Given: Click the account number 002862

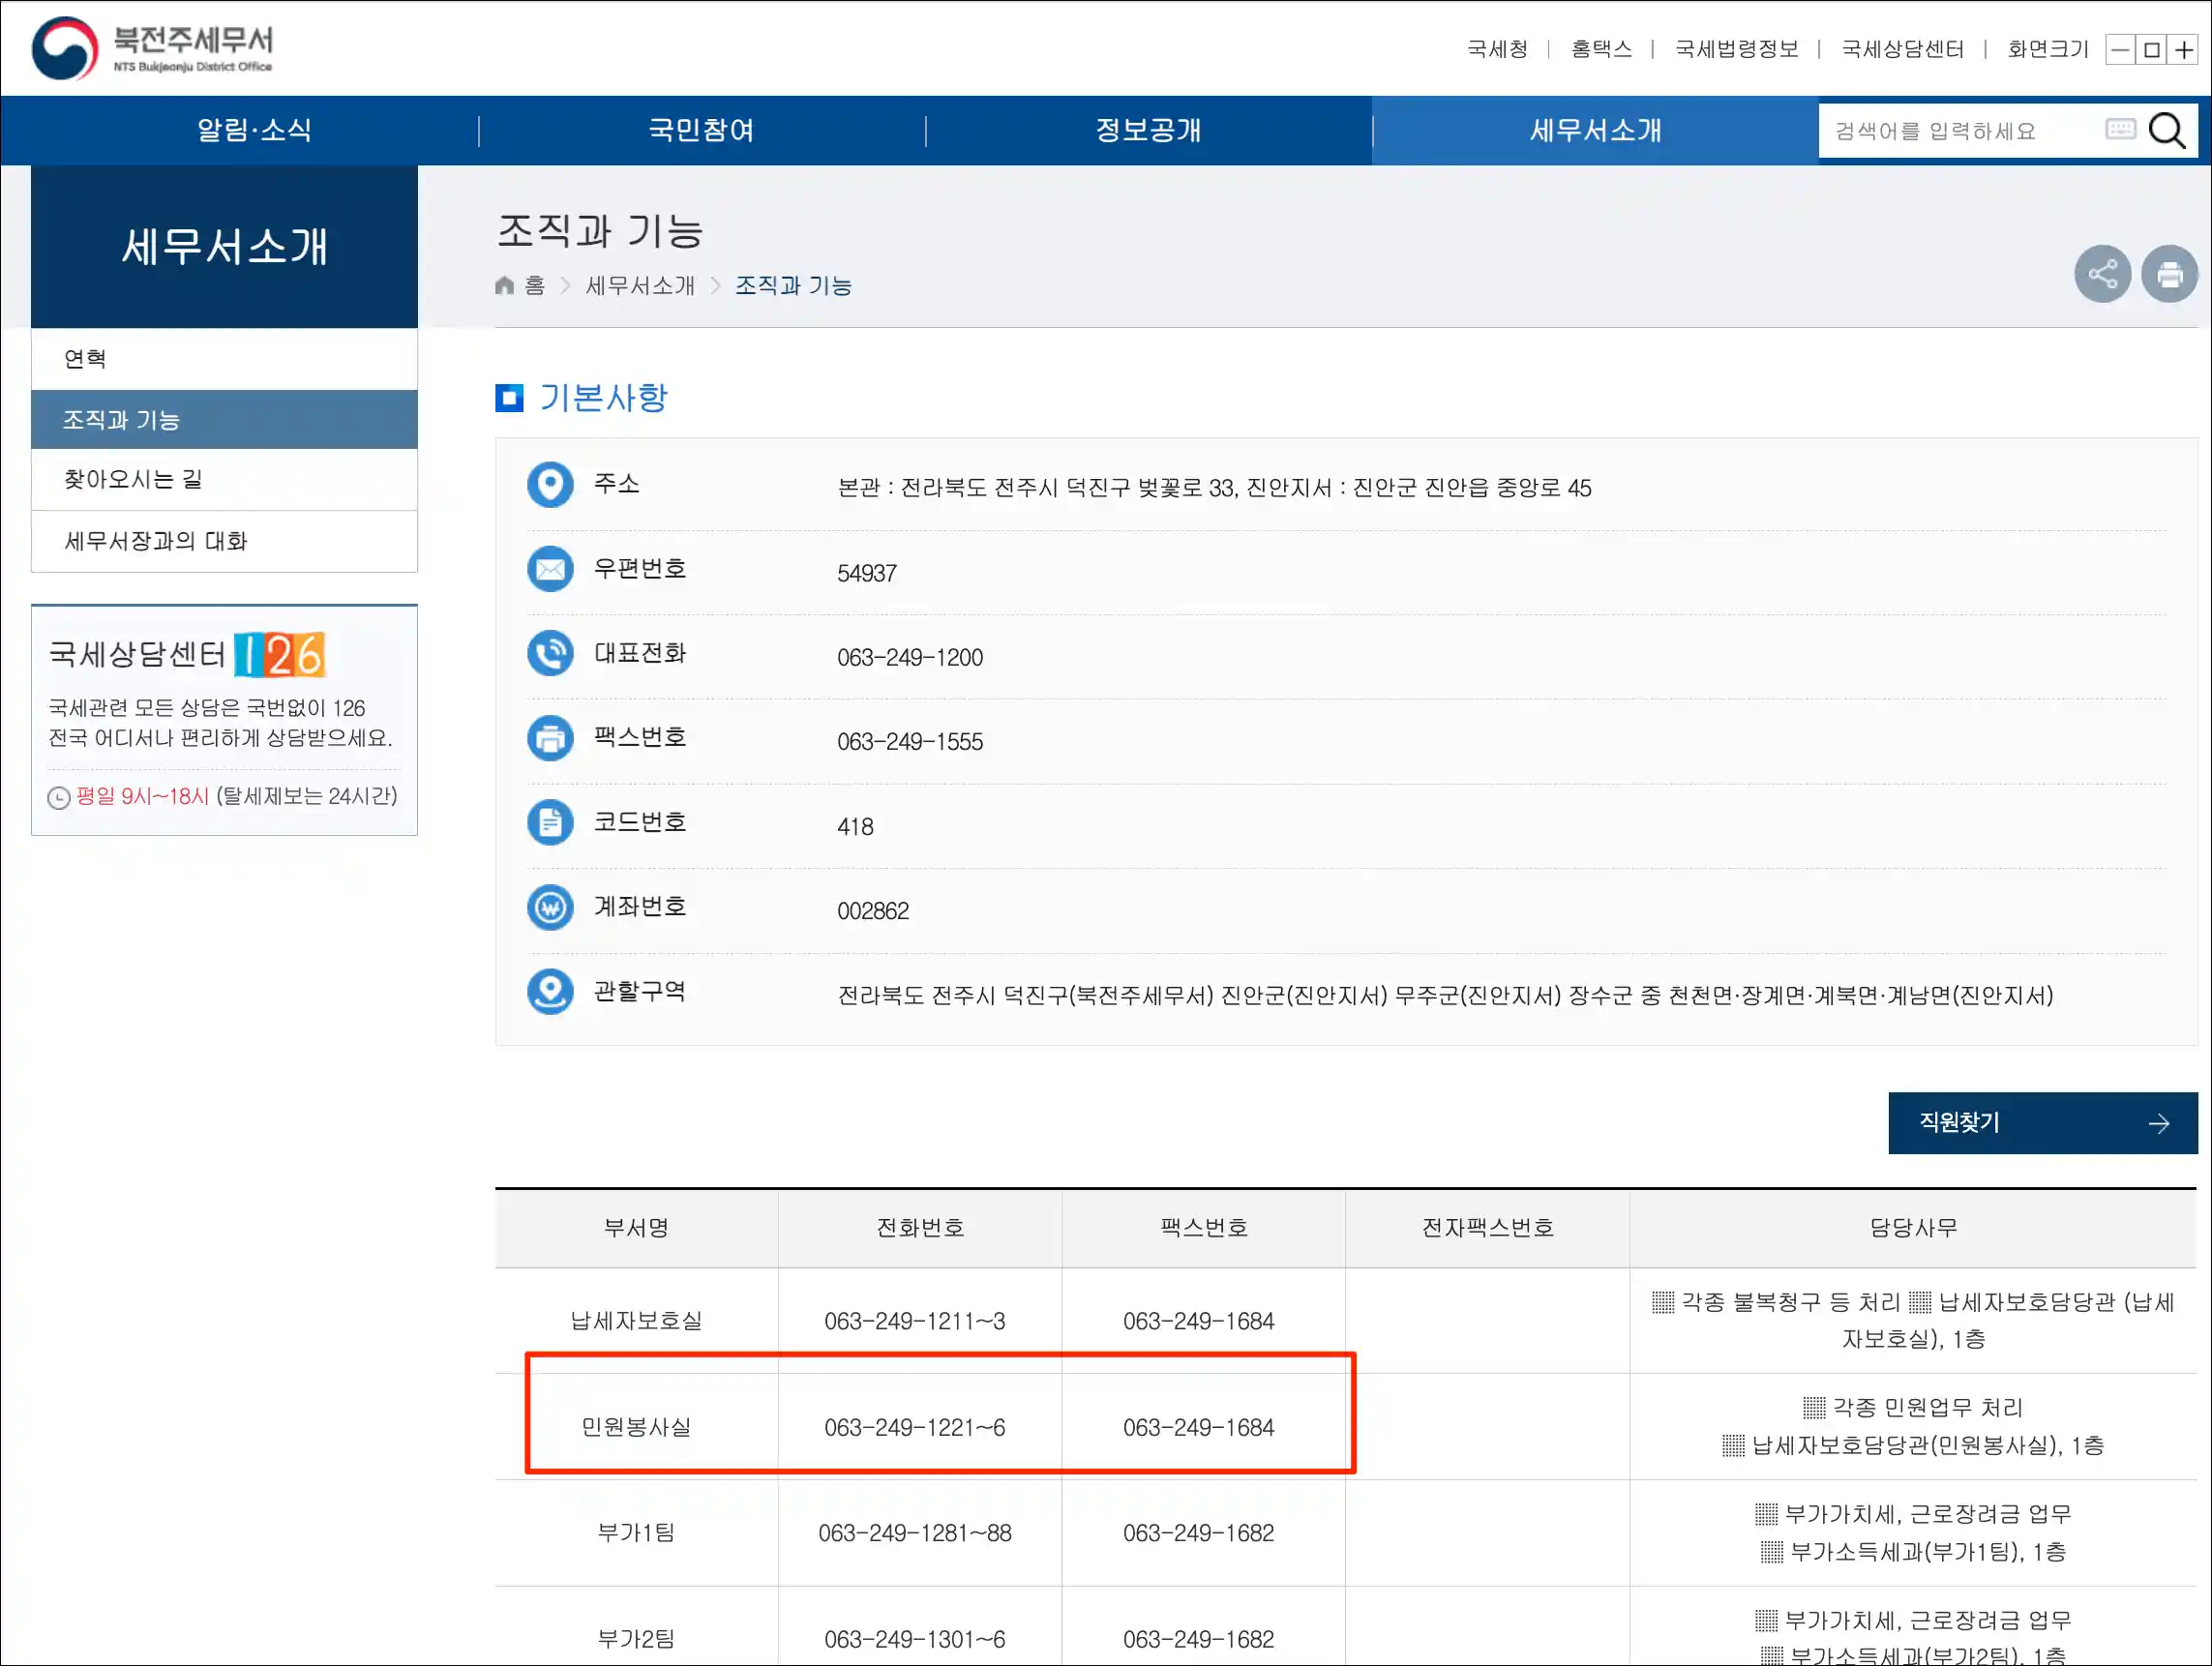Looking at the screenshot, I should coord(873,911).
